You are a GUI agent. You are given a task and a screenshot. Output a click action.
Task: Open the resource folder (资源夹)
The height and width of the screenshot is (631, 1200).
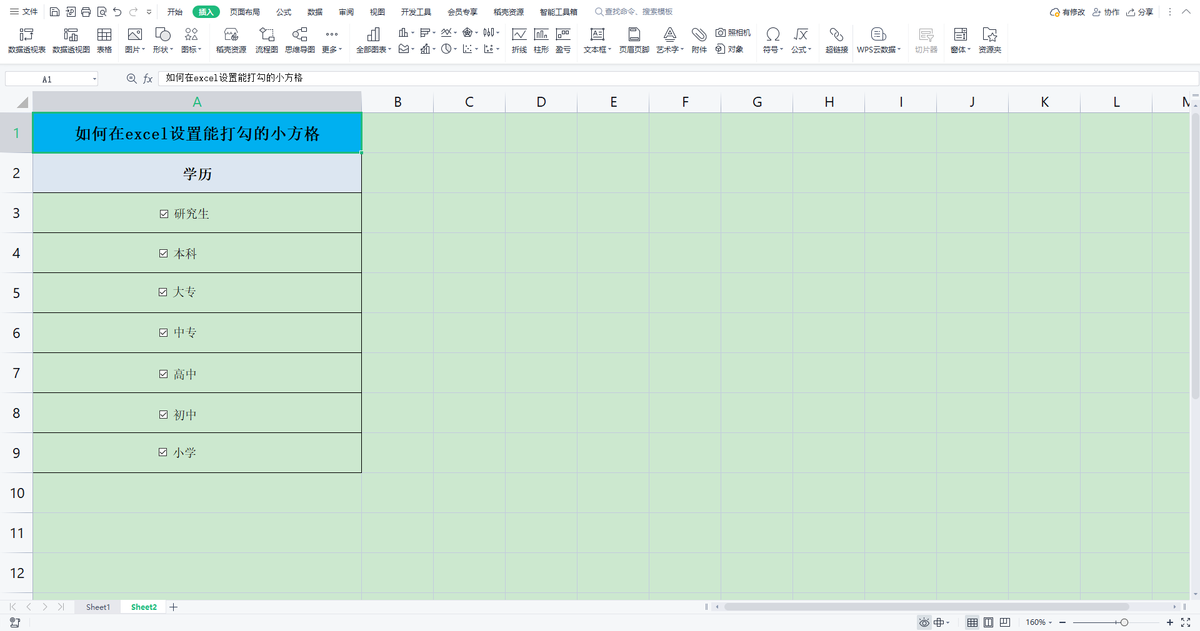989,40
